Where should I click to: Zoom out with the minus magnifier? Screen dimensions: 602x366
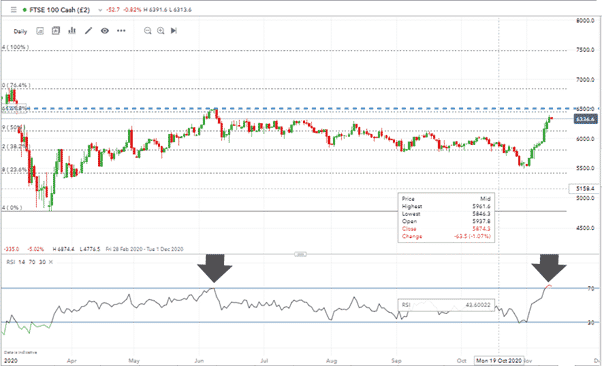(x=147, y=31)
